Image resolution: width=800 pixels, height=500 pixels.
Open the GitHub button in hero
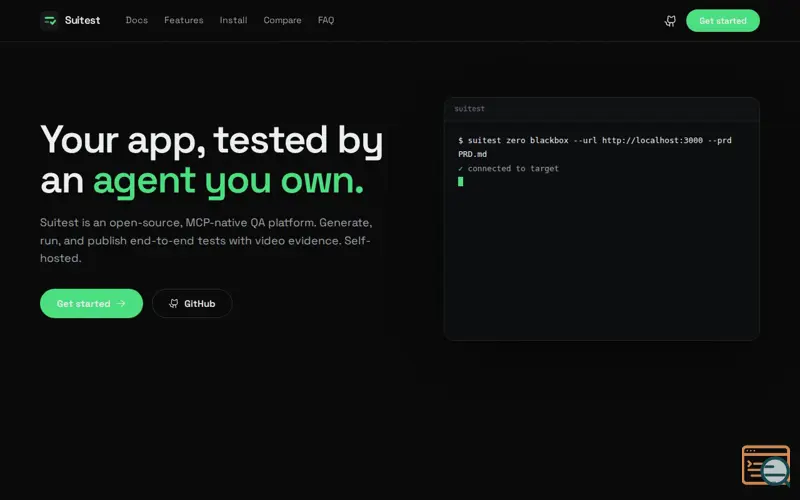coord(192,304)
